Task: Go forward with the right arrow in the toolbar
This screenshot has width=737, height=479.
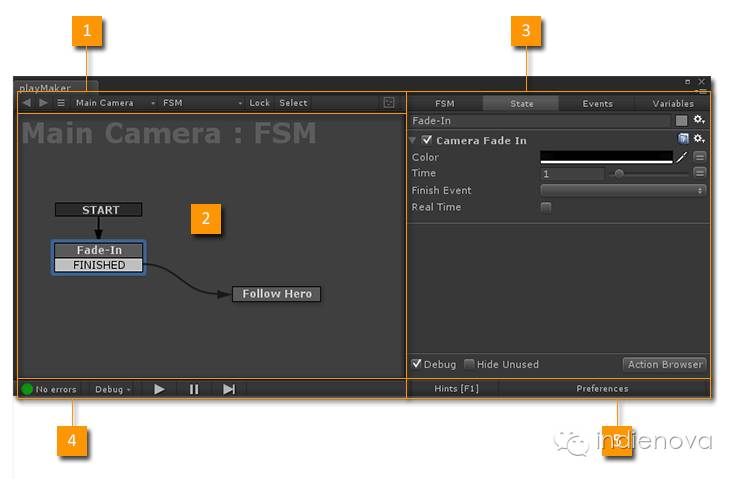Action: (43, 102)
